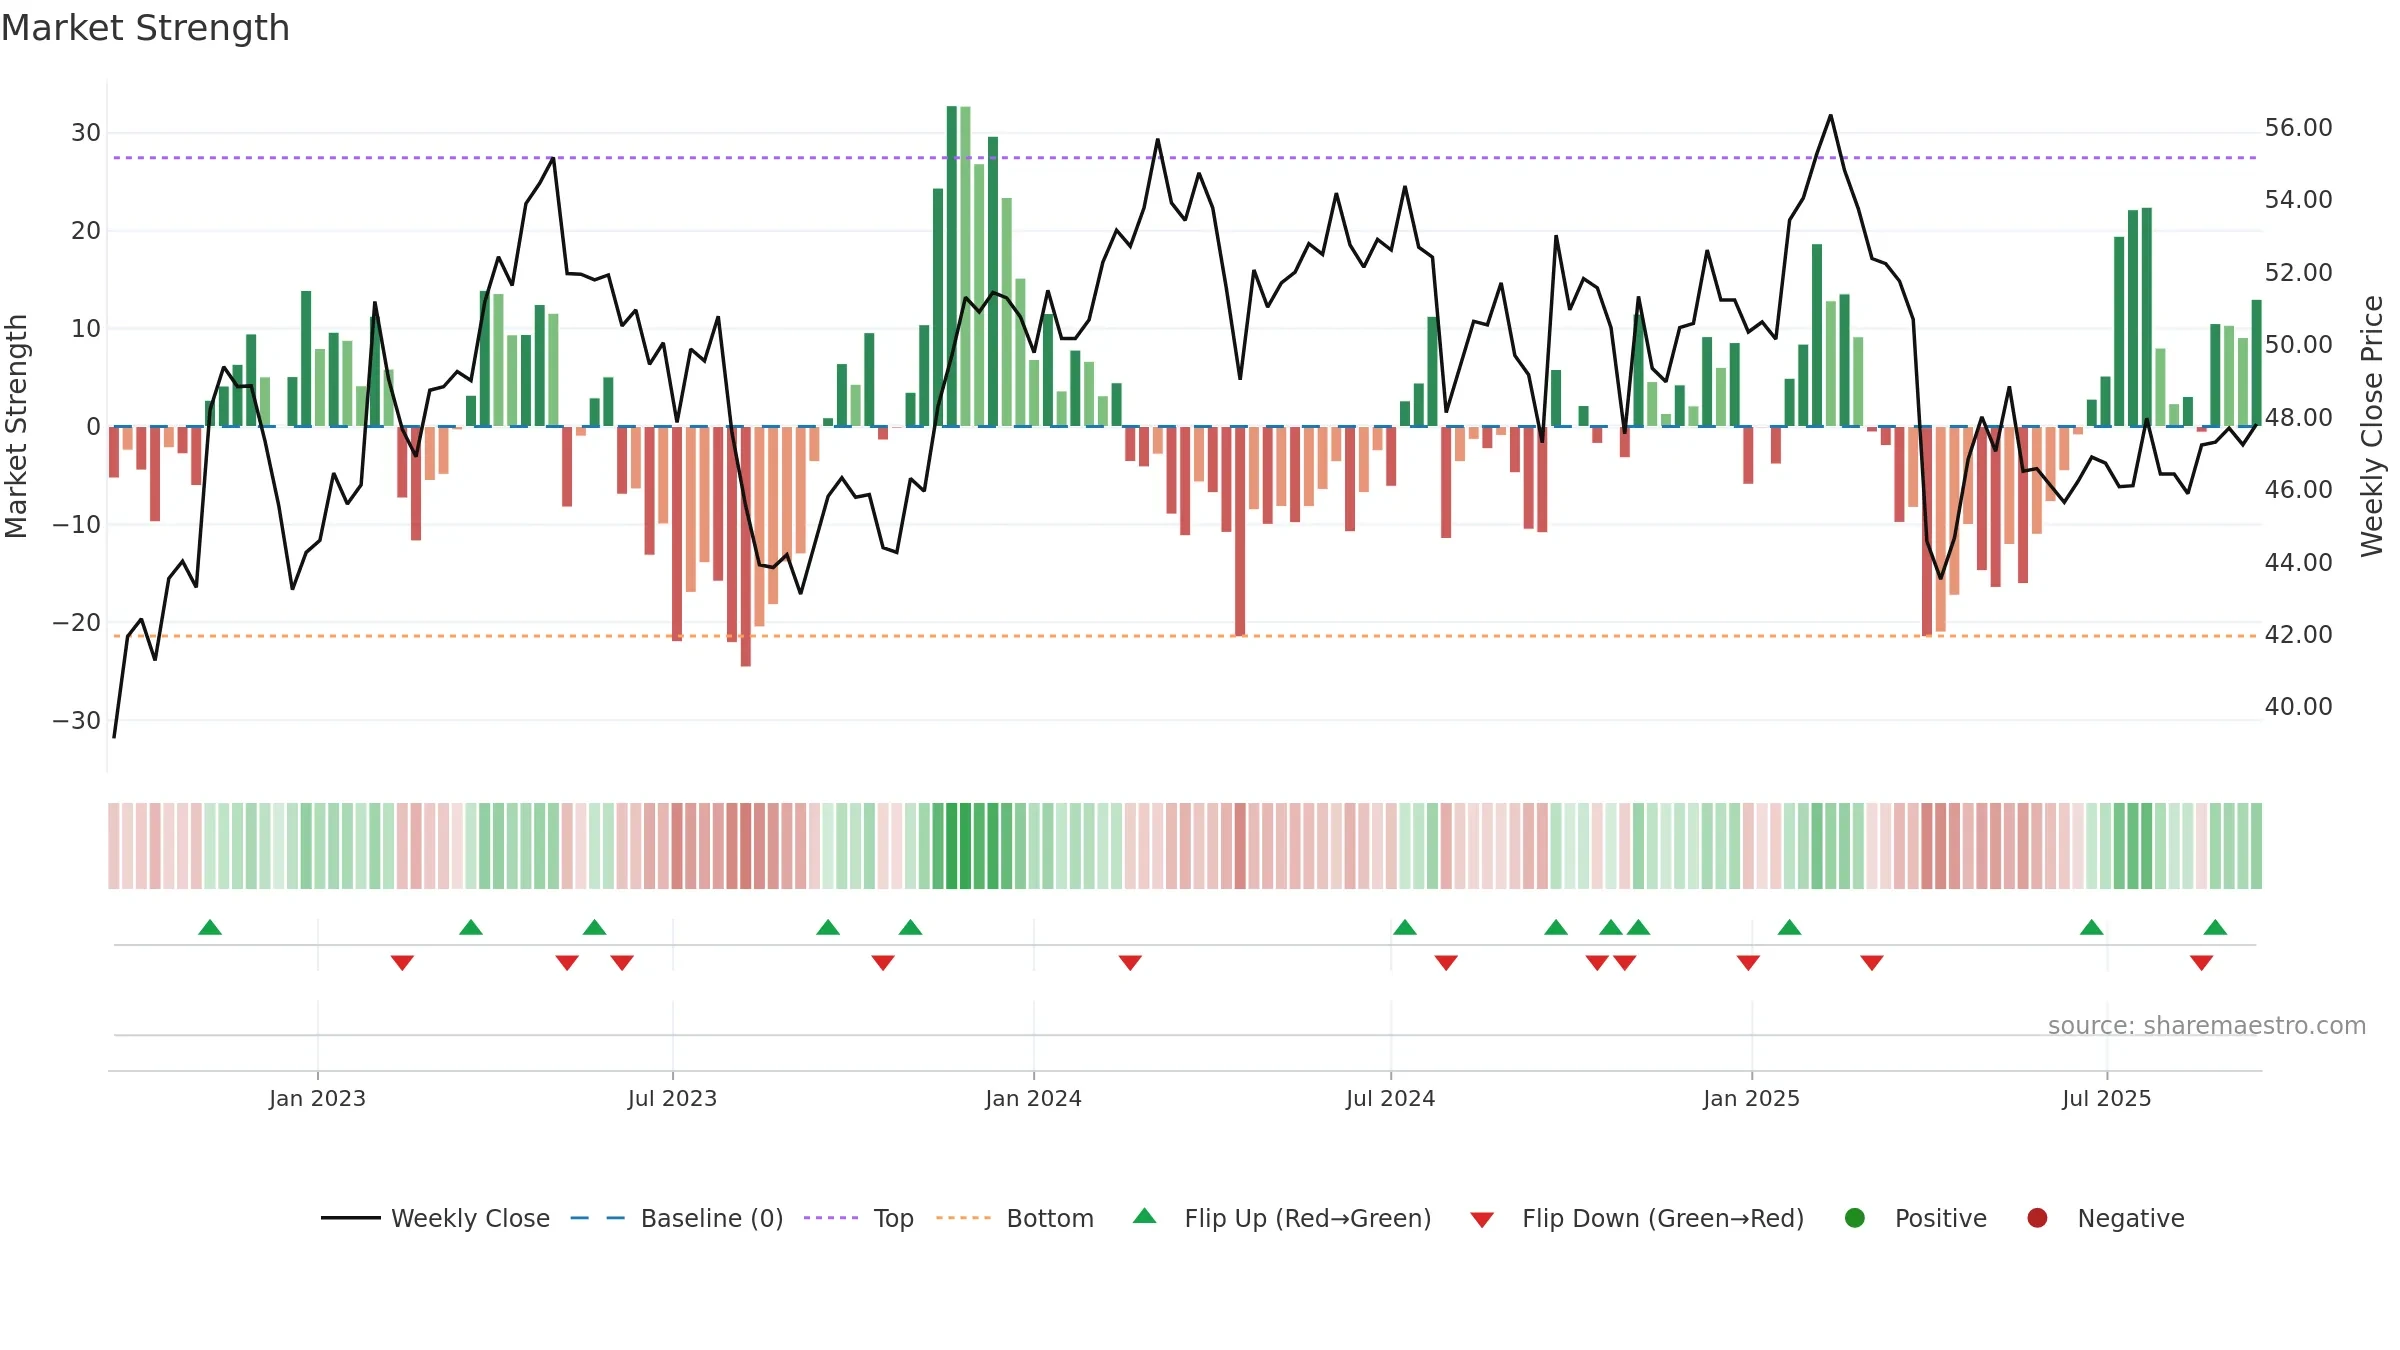Click the Weekly Close line's highest peak
The width and height of the screenshot is (2400, 1350).
click(1831, 116)
